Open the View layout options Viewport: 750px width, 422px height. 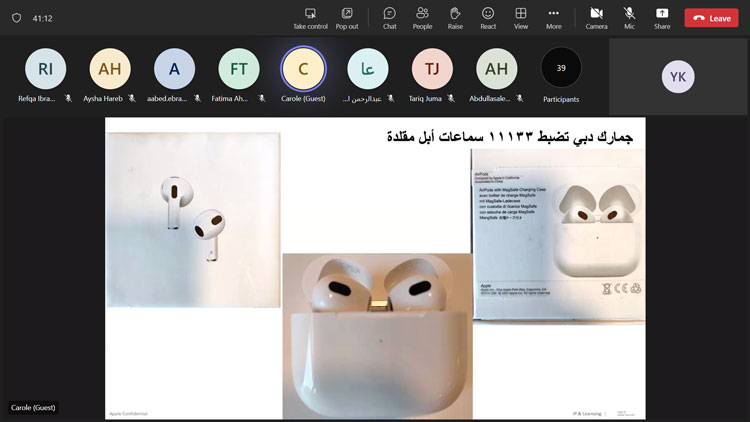point(521,17)
